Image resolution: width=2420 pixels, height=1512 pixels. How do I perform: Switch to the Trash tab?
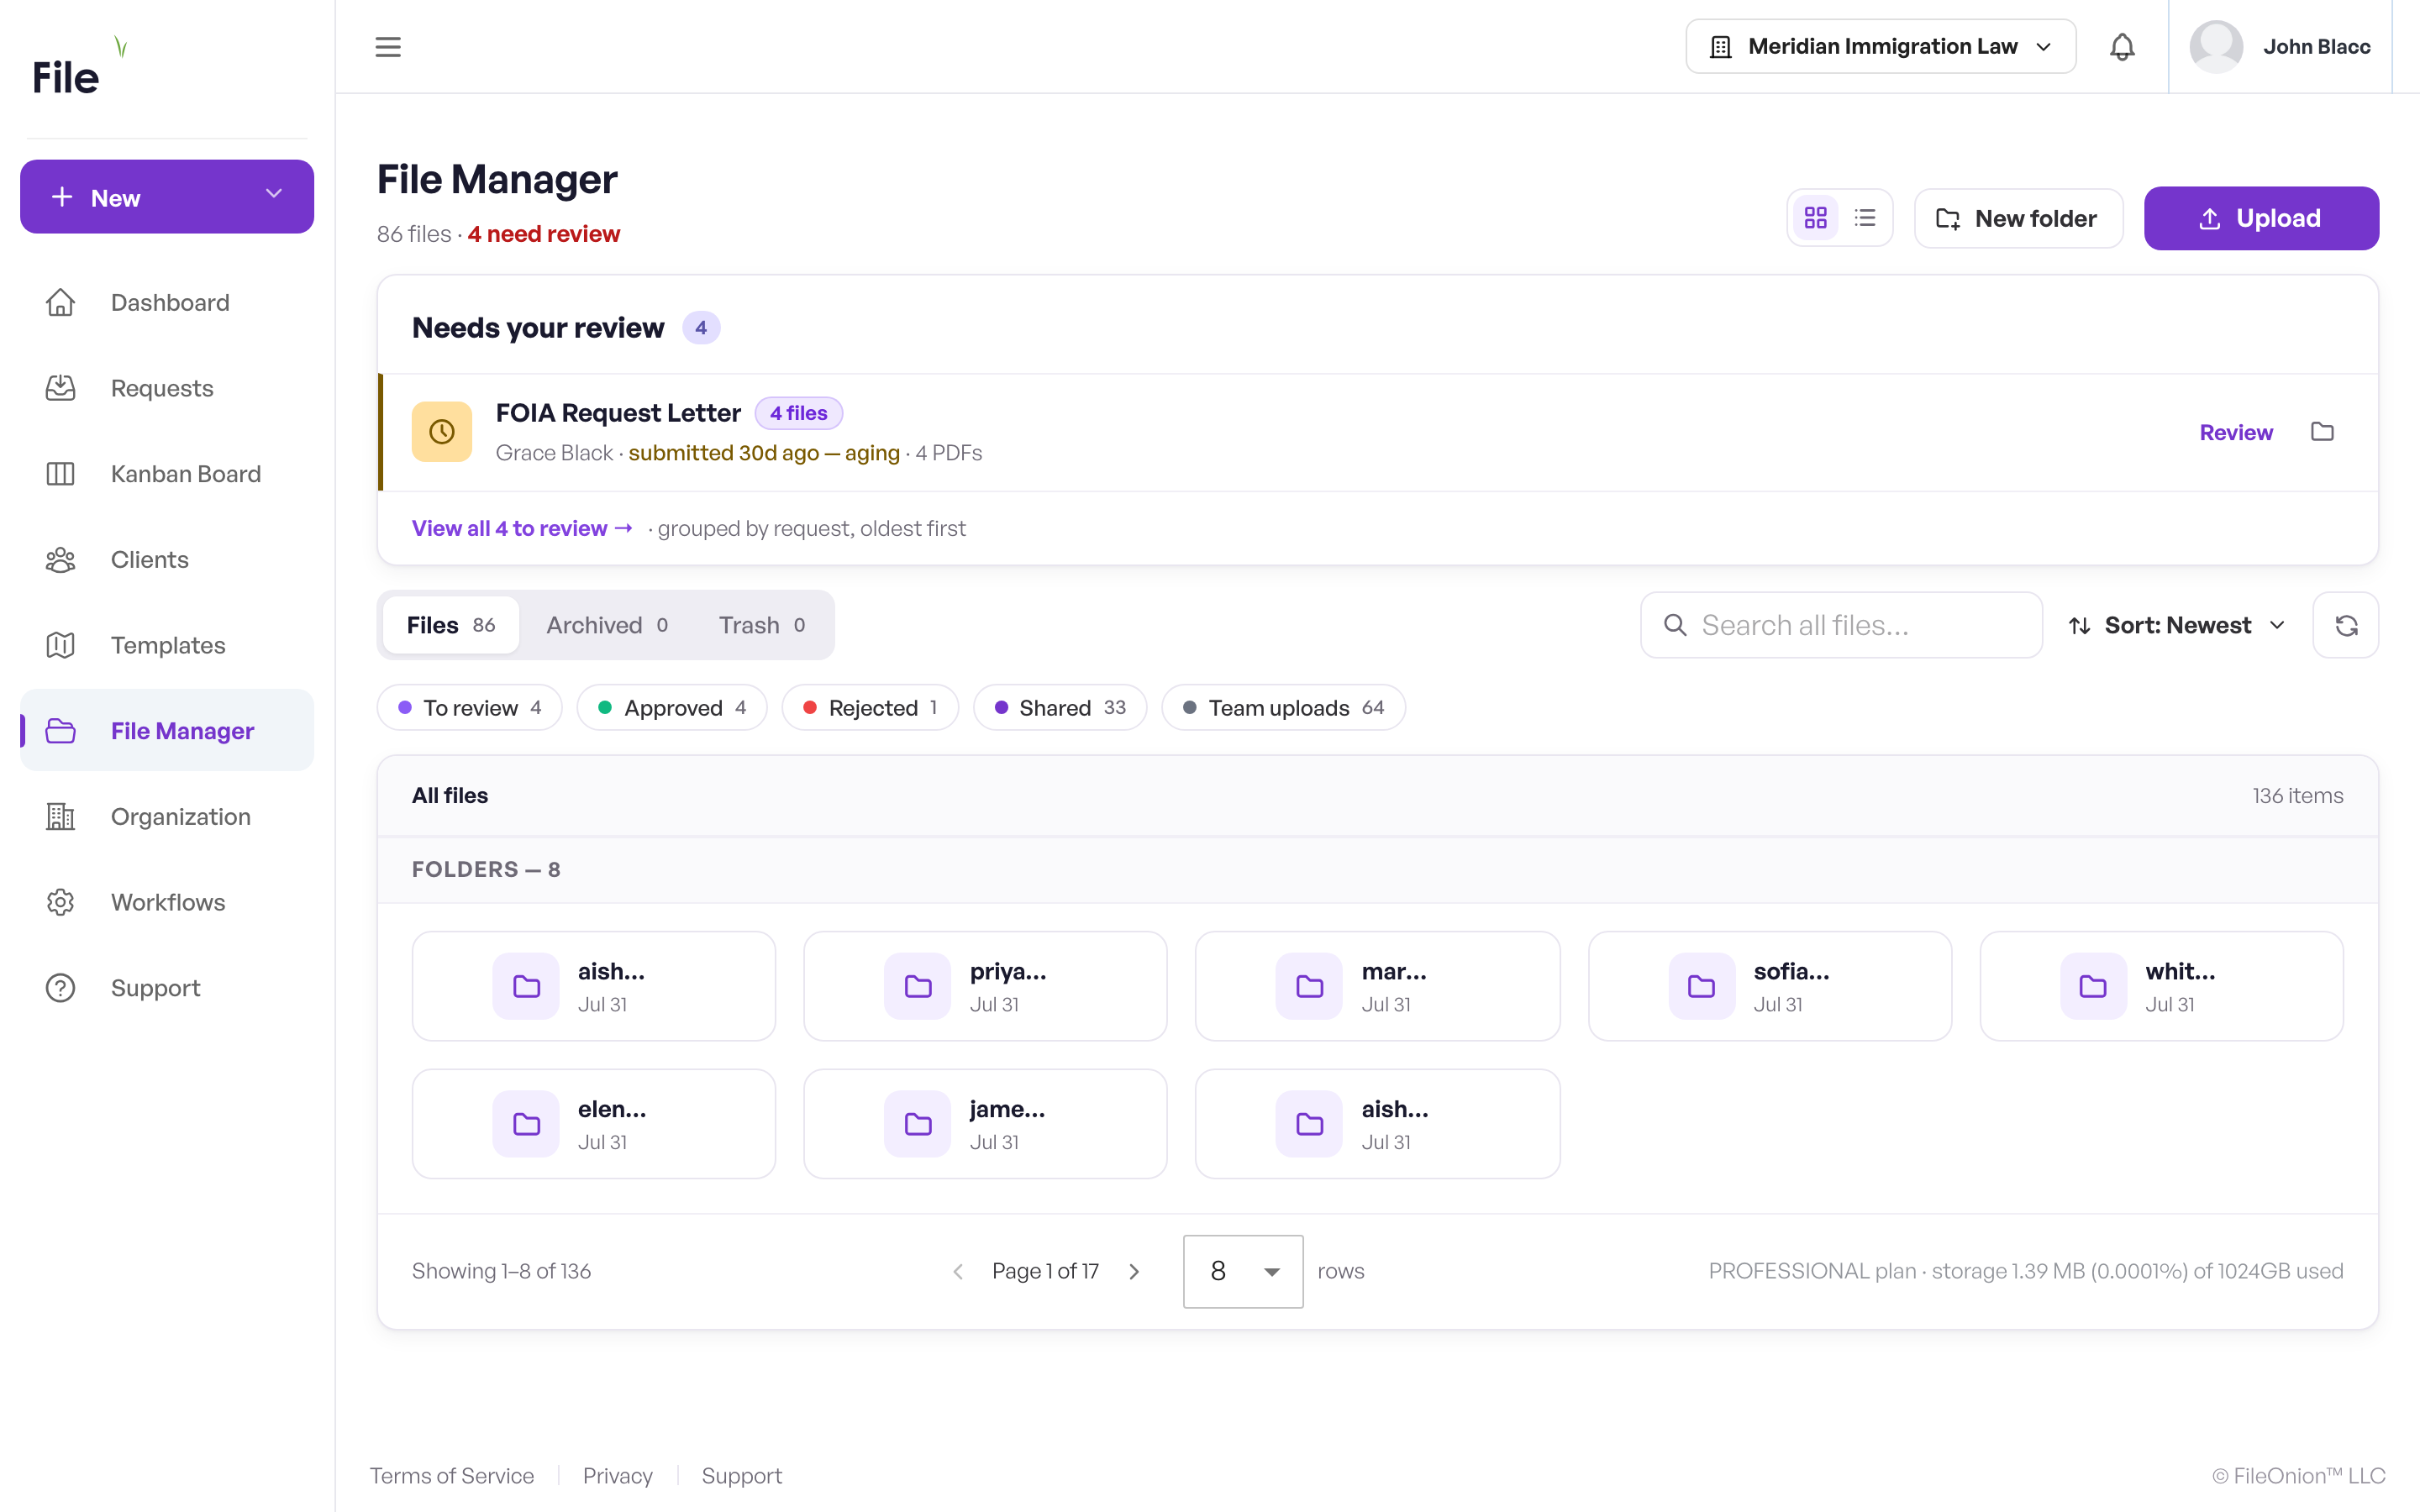click(762, 626)
